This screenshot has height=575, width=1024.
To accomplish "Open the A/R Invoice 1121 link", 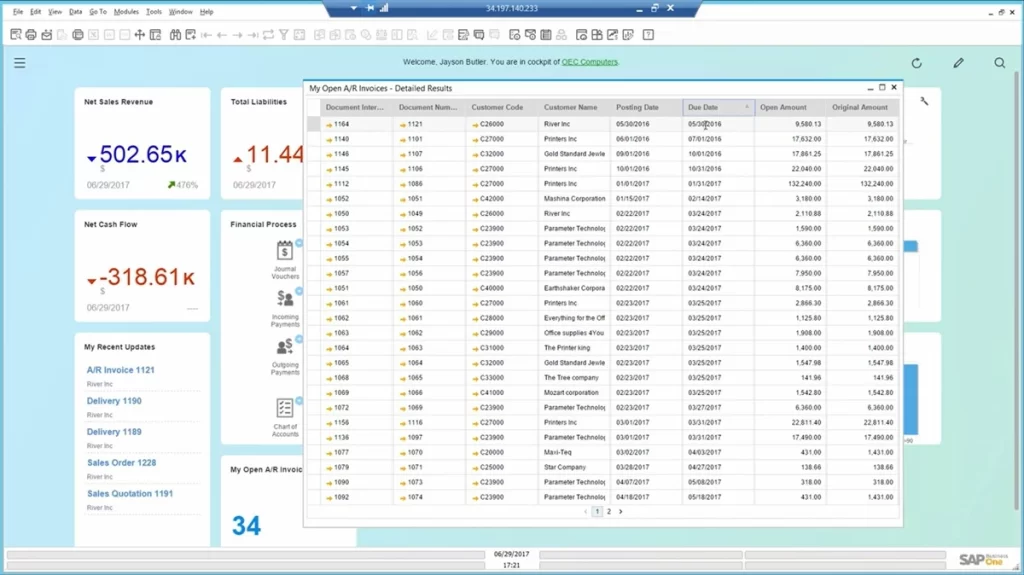I will tap(120, 370).
